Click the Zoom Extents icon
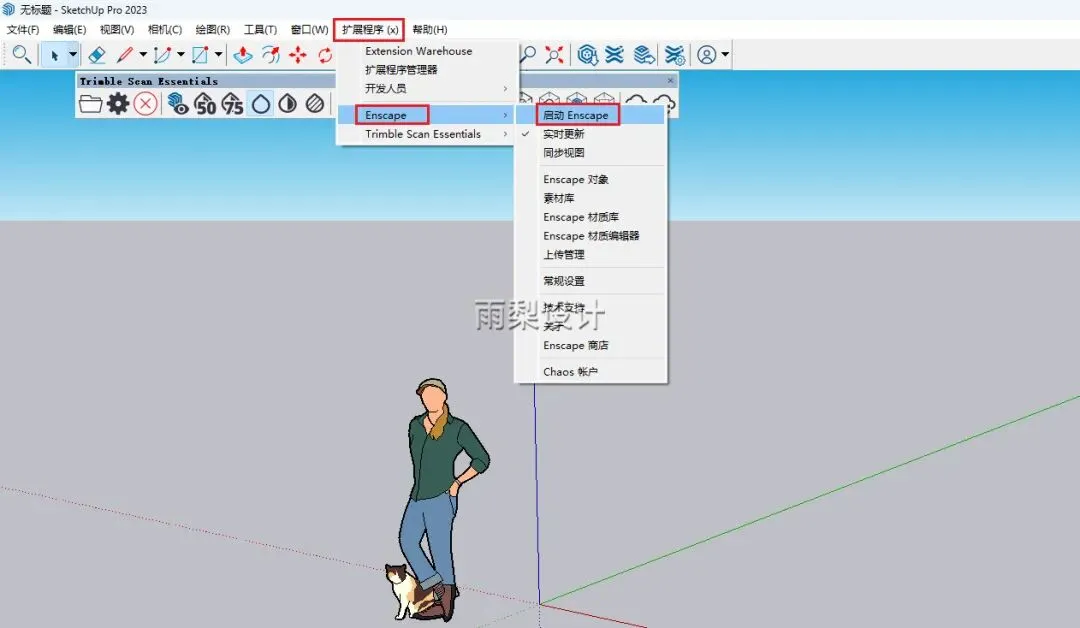 (x=554, y=55)
